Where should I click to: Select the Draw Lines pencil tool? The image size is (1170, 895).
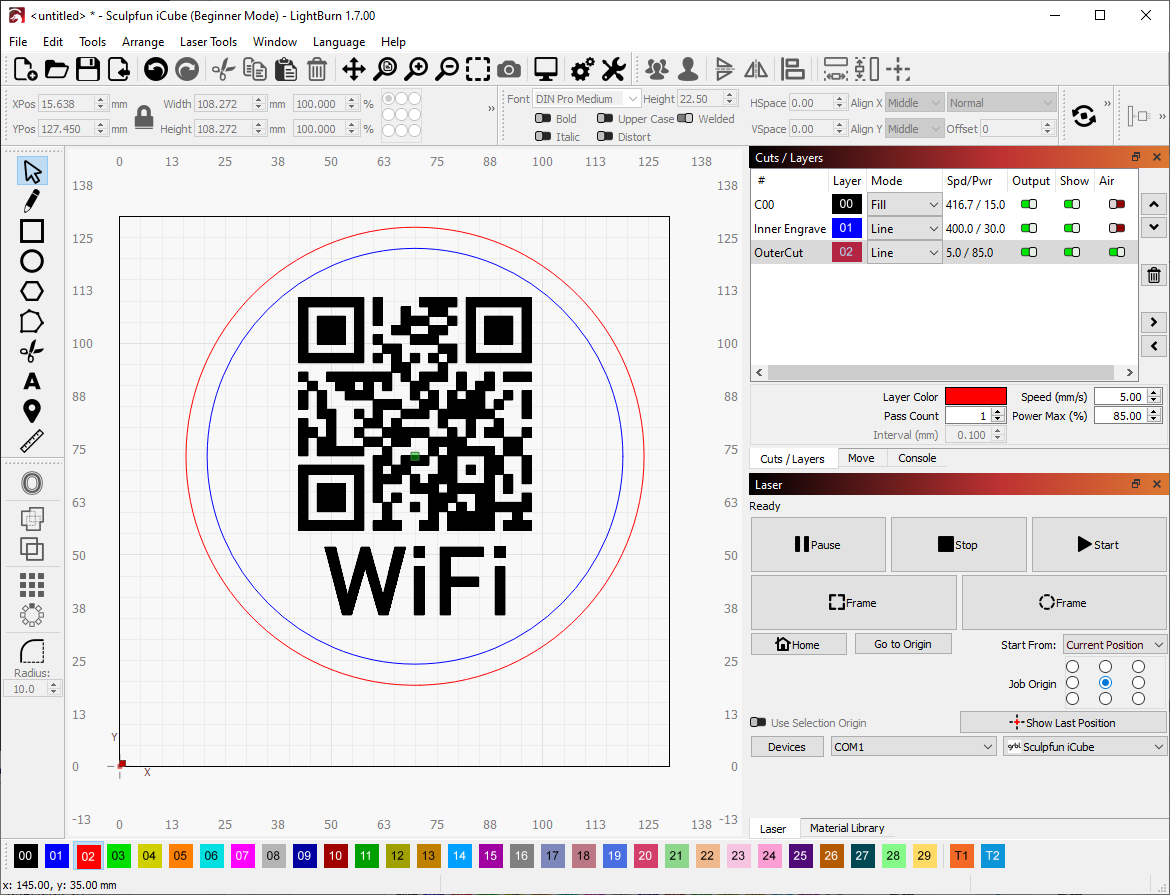[x=32, y=201]
